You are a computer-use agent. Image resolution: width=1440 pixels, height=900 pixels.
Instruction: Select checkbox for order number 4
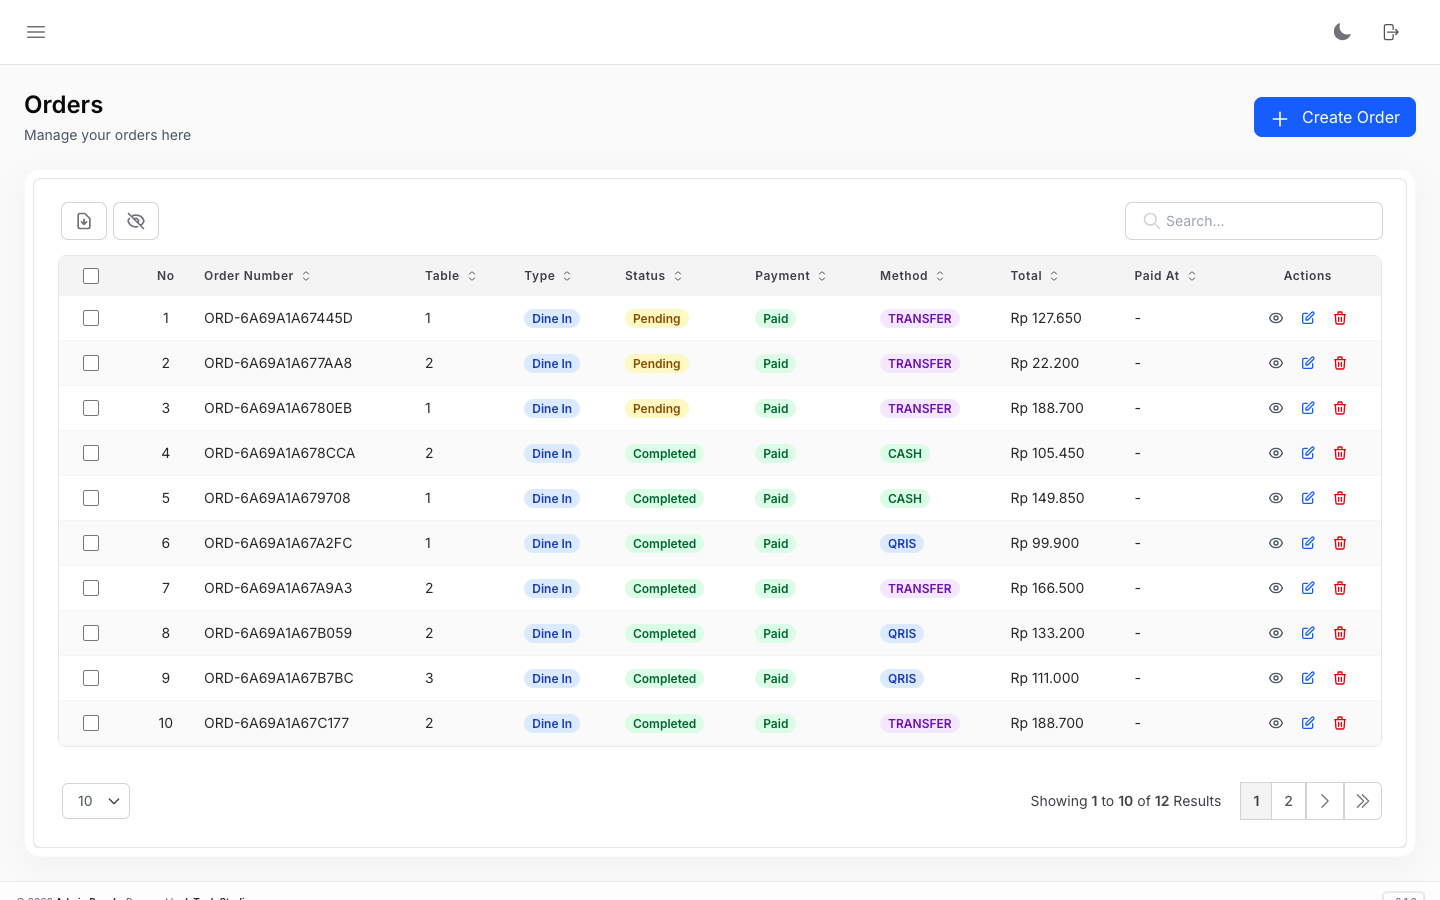91,453
